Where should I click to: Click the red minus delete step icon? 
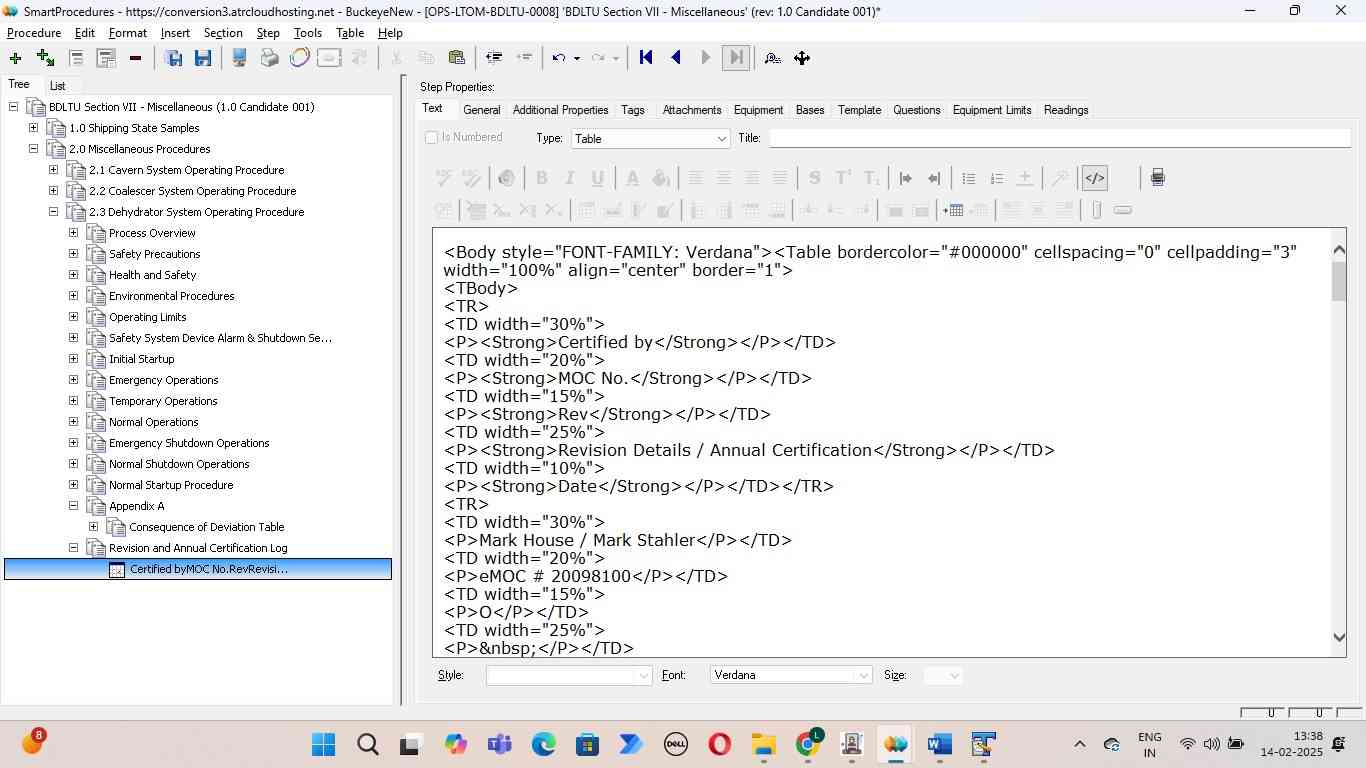[135, 58]
